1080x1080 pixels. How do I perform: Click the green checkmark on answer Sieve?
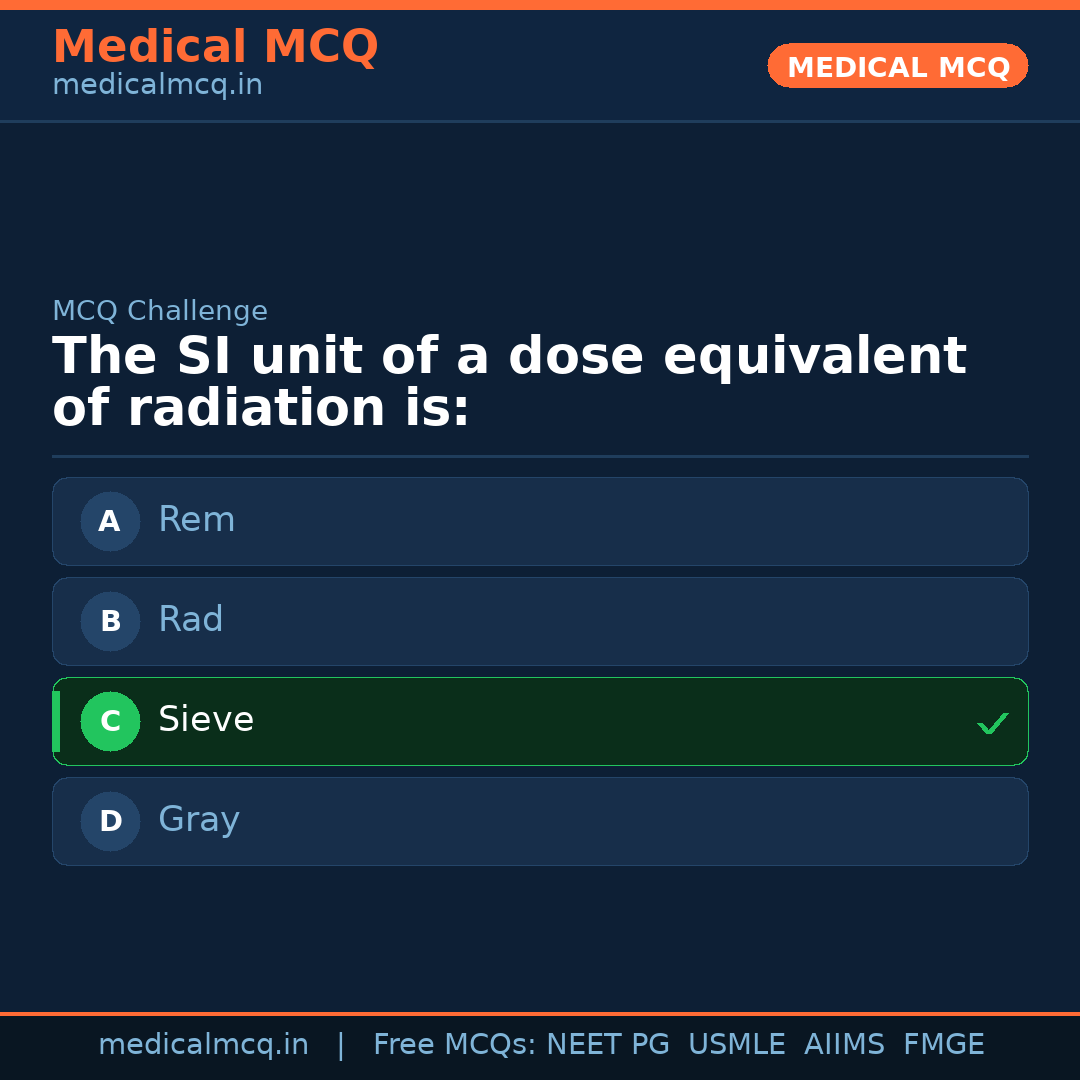point(992,722)
